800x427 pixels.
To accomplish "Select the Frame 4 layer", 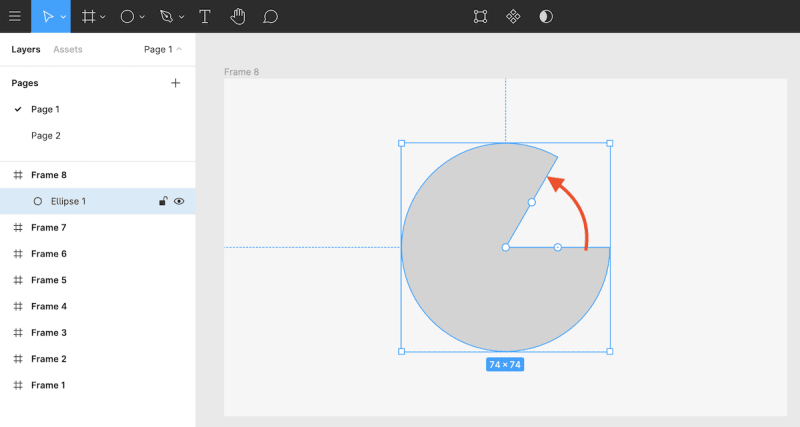I will pyautogui.click(x=97, y=306).
